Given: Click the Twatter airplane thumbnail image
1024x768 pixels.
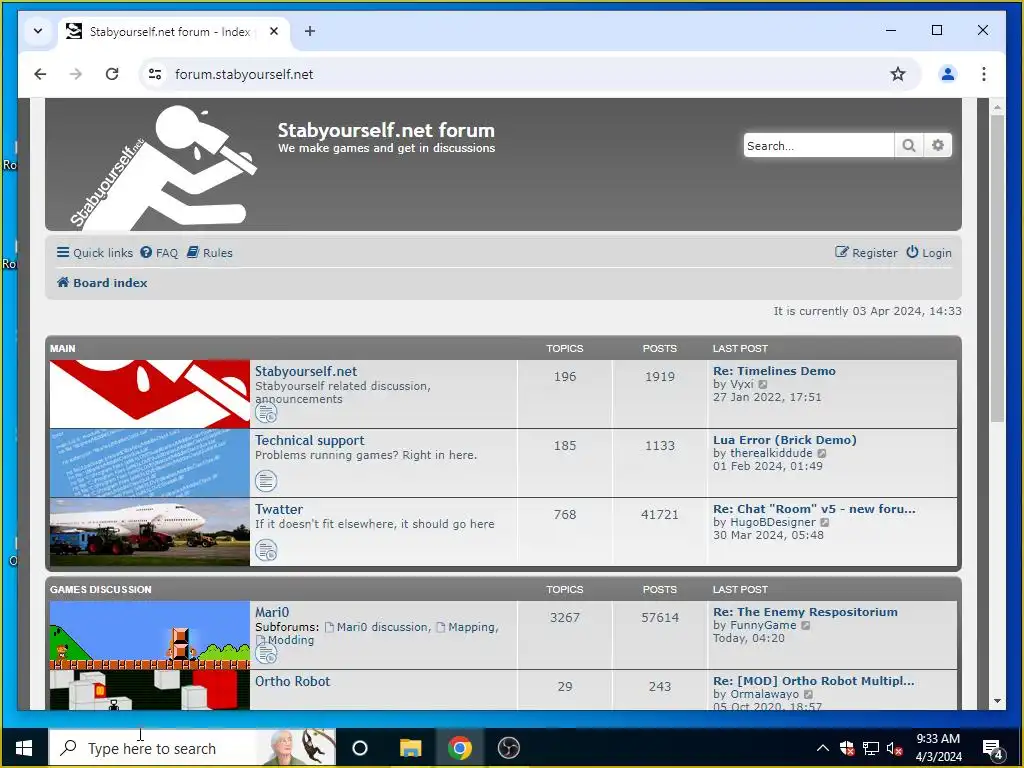Looking at the screenshot, I should [150, 532].
